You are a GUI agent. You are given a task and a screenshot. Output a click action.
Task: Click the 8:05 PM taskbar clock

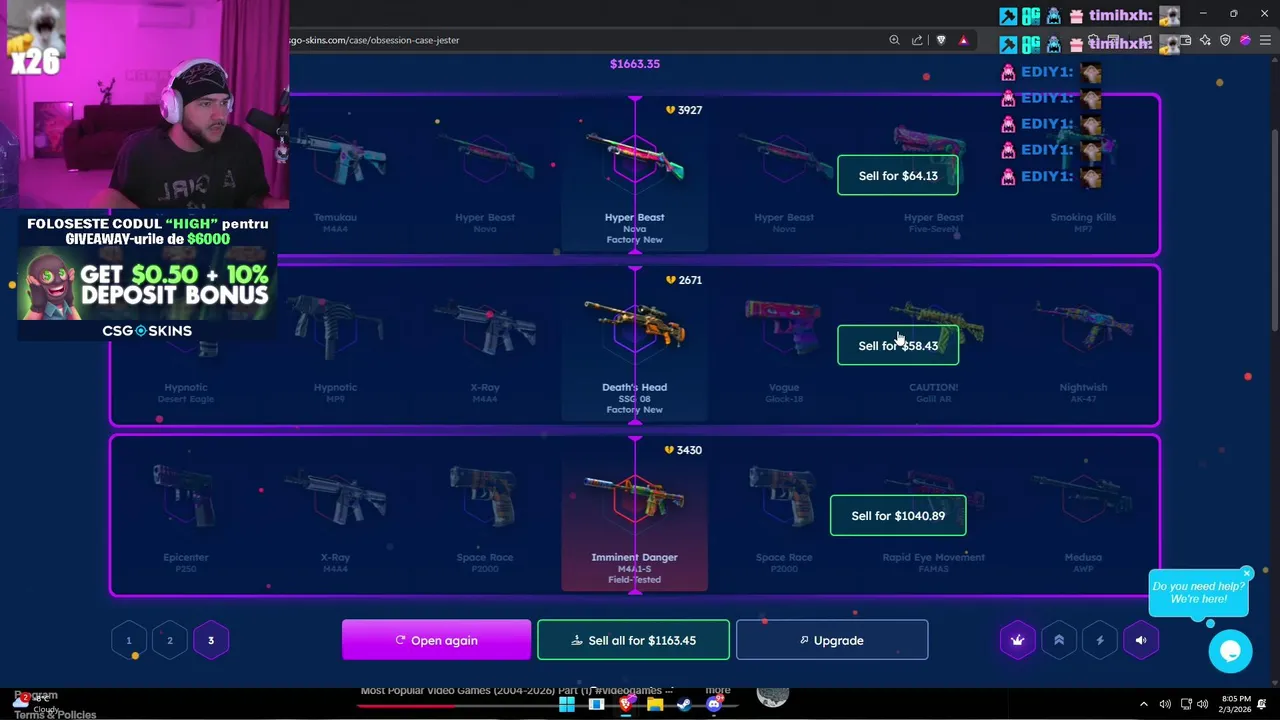(1236, 704)
